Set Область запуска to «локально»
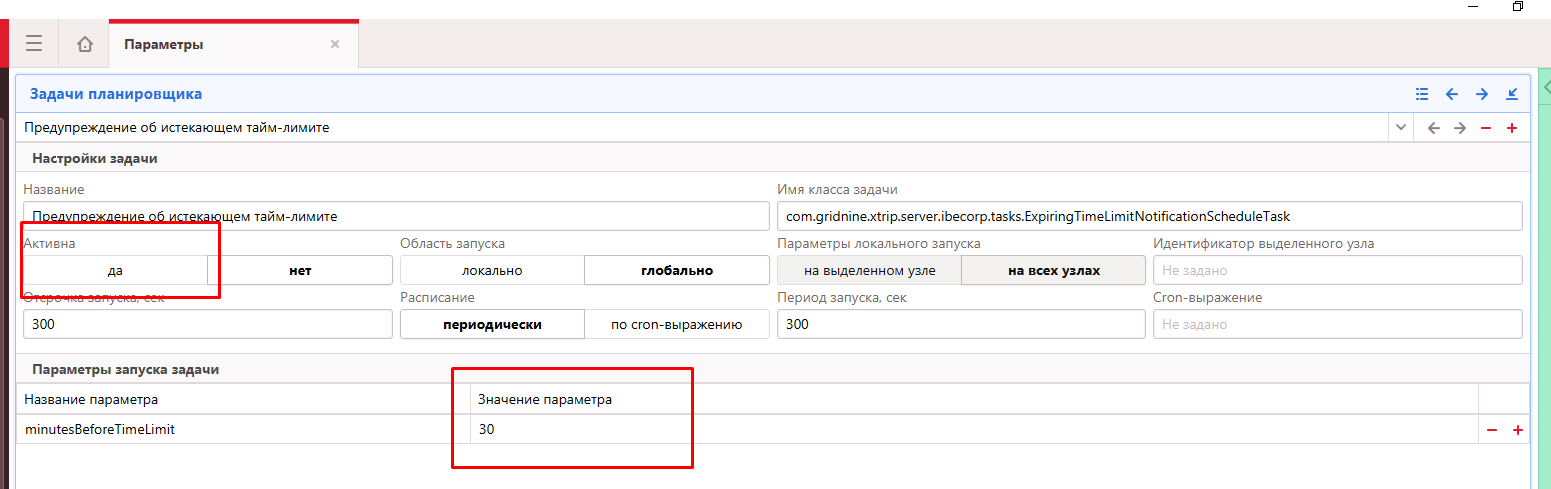1551x489 pixels. 492,270
